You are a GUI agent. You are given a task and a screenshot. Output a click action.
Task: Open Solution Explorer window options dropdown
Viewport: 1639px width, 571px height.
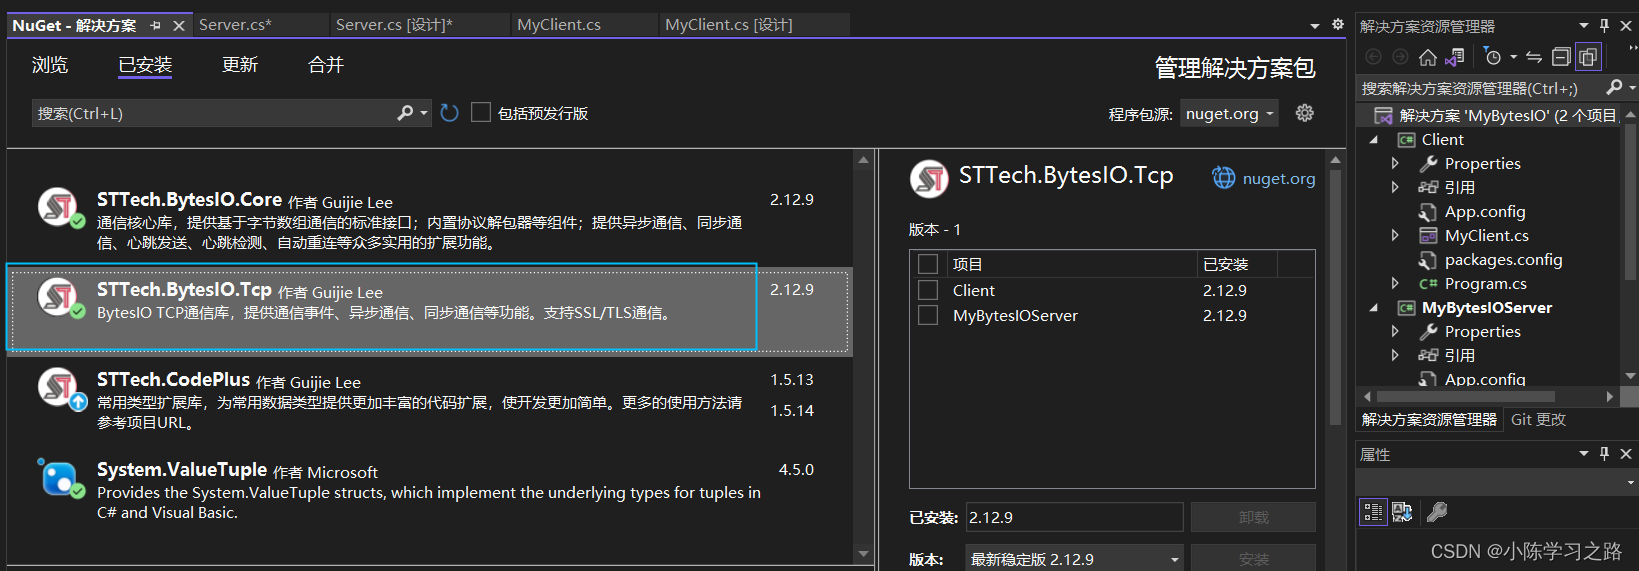[x=1584, y=25]
